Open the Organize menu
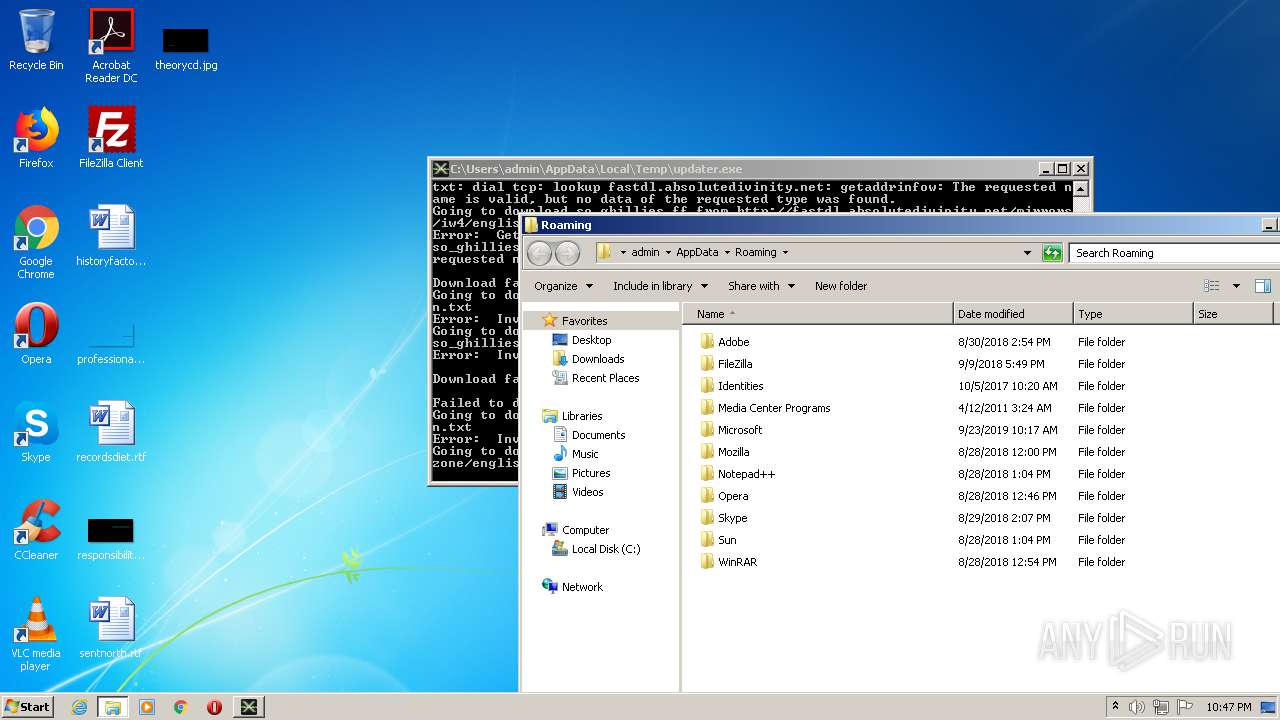 point(563,286)
